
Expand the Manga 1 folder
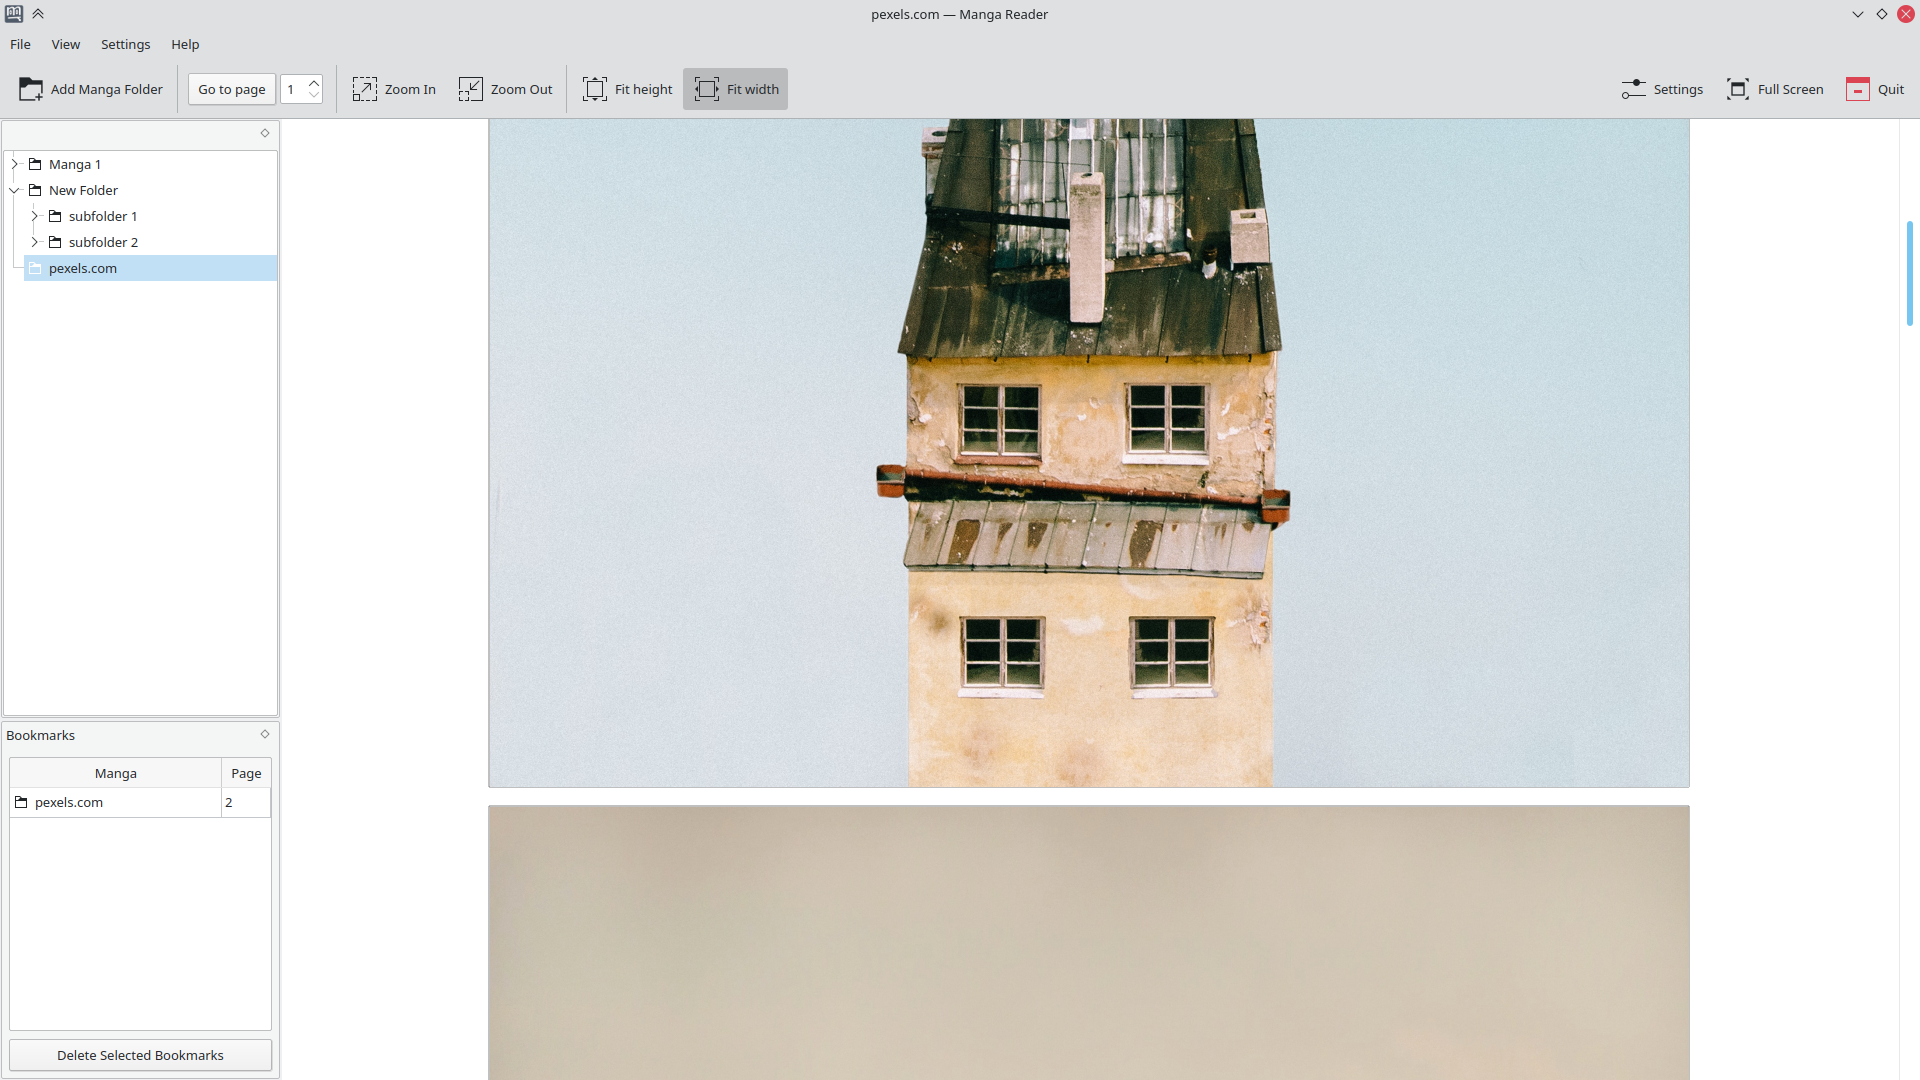tap(15, 164)
